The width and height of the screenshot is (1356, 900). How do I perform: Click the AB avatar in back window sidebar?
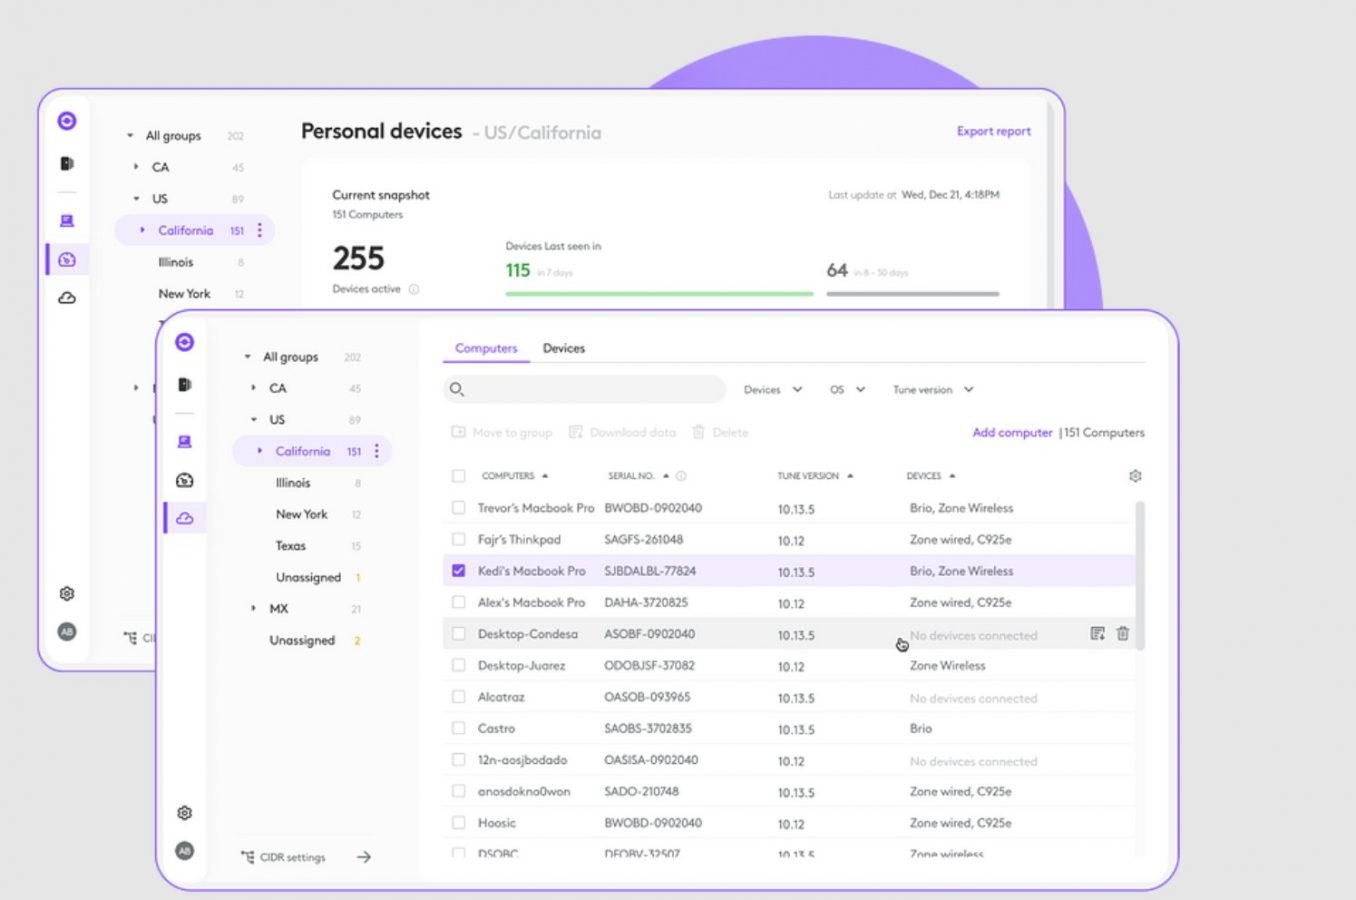[x=67, y=631]
